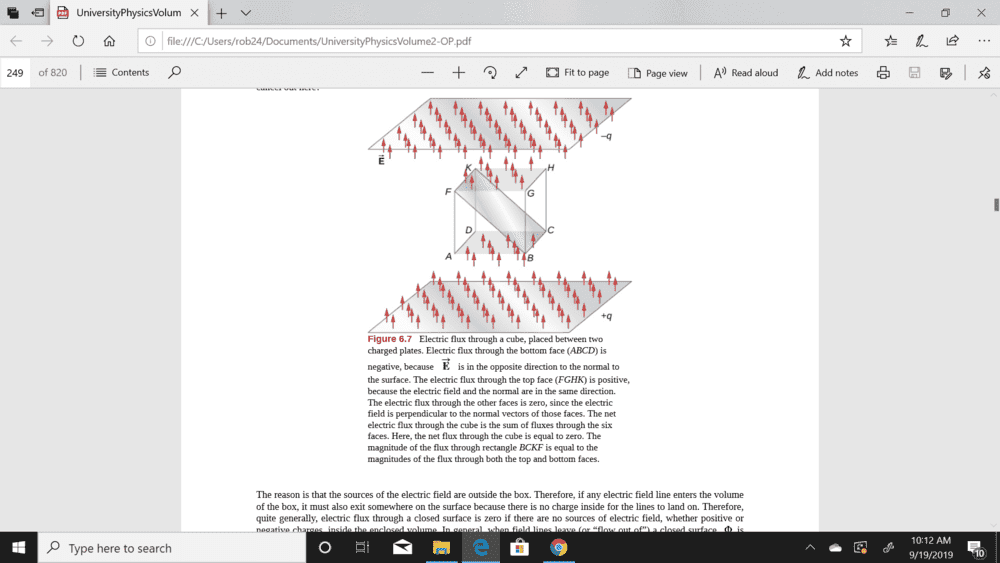
Task: Search within the PDF
Action: (x=174, y=73)
